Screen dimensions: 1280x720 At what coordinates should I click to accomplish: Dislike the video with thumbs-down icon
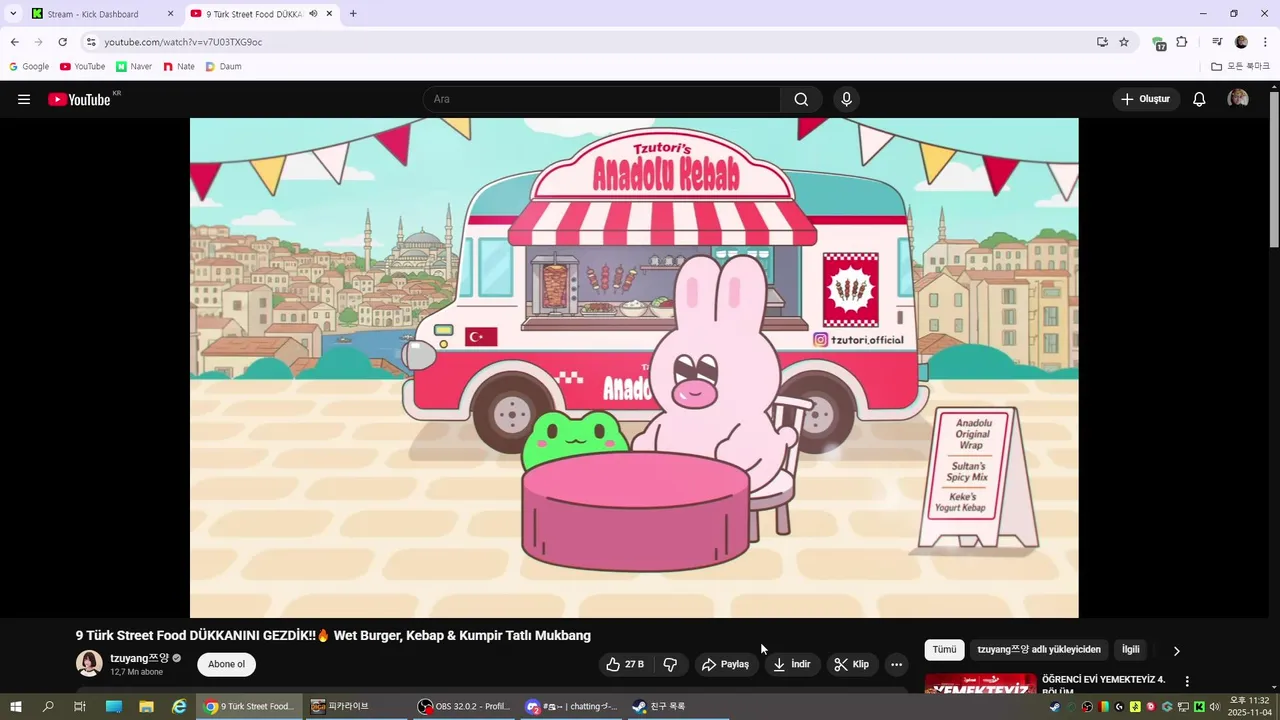[671, 664]
